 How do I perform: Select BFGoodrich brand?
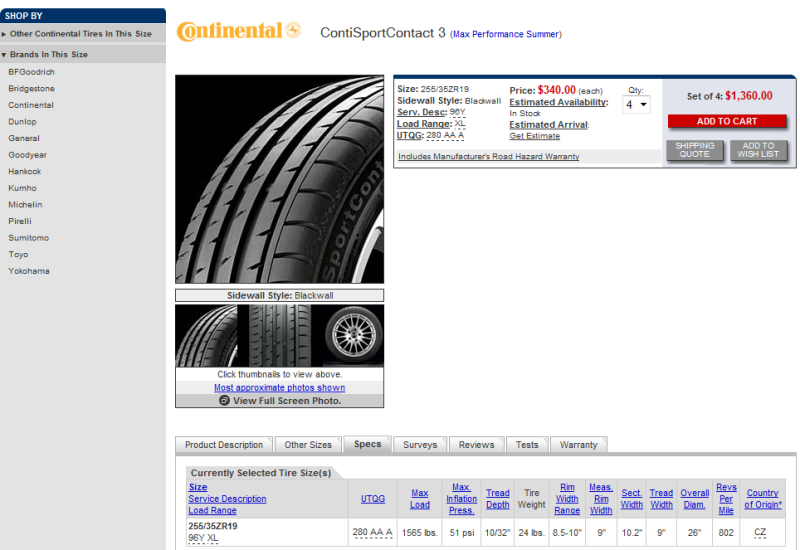(31, 72)
